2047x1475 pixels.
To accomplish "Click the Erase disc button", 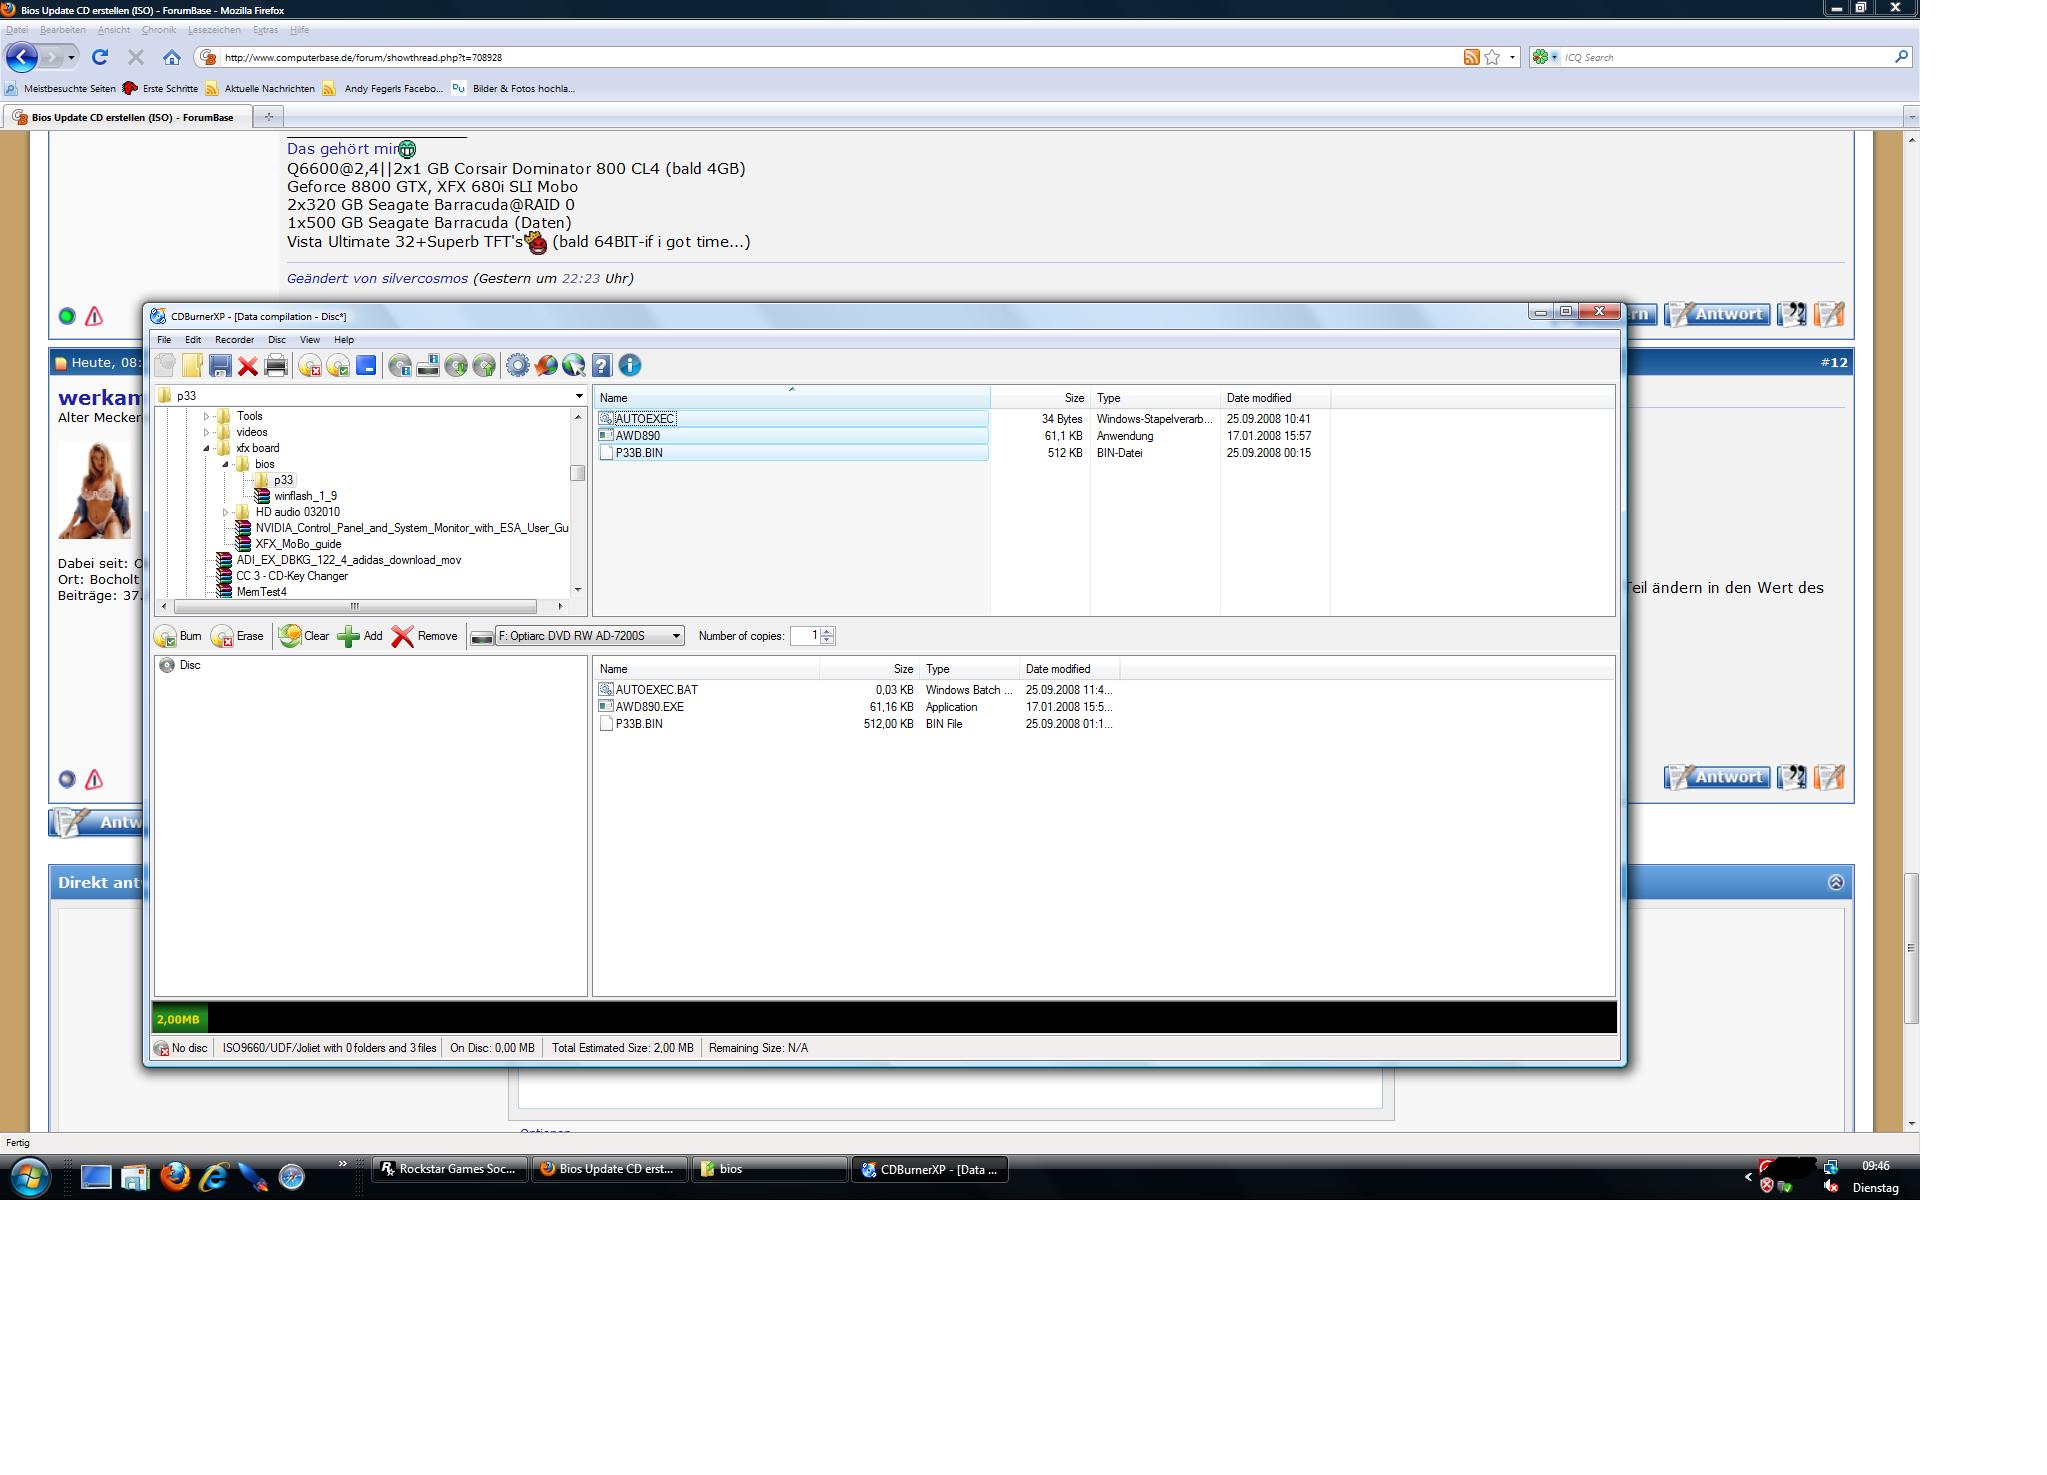I will click(238, 636).
